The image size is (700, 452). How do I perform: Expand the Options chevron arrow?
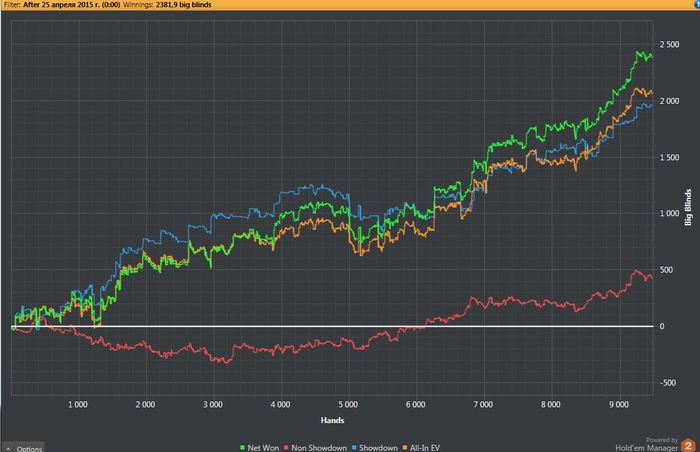coord(8,448)
